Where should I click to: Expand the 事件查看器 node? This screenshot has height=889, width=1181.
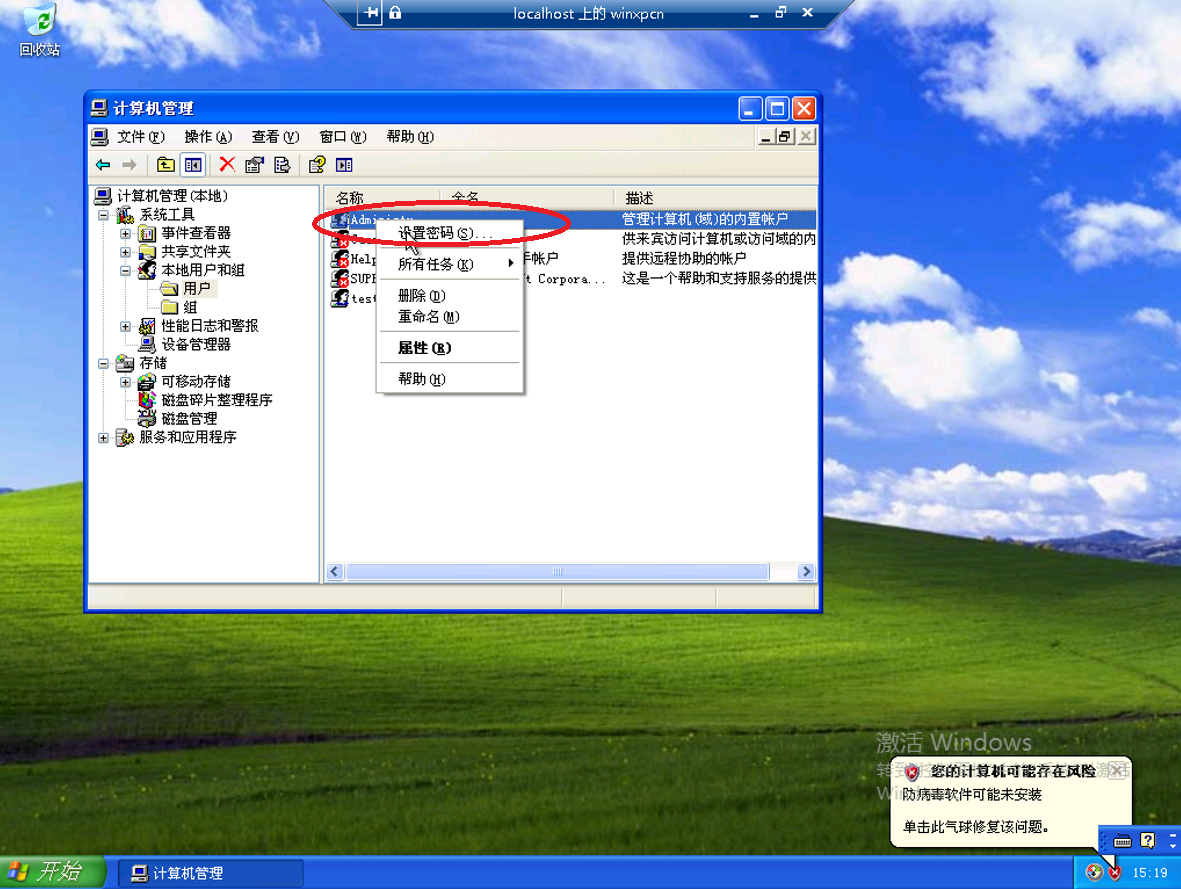pos(125,234)
